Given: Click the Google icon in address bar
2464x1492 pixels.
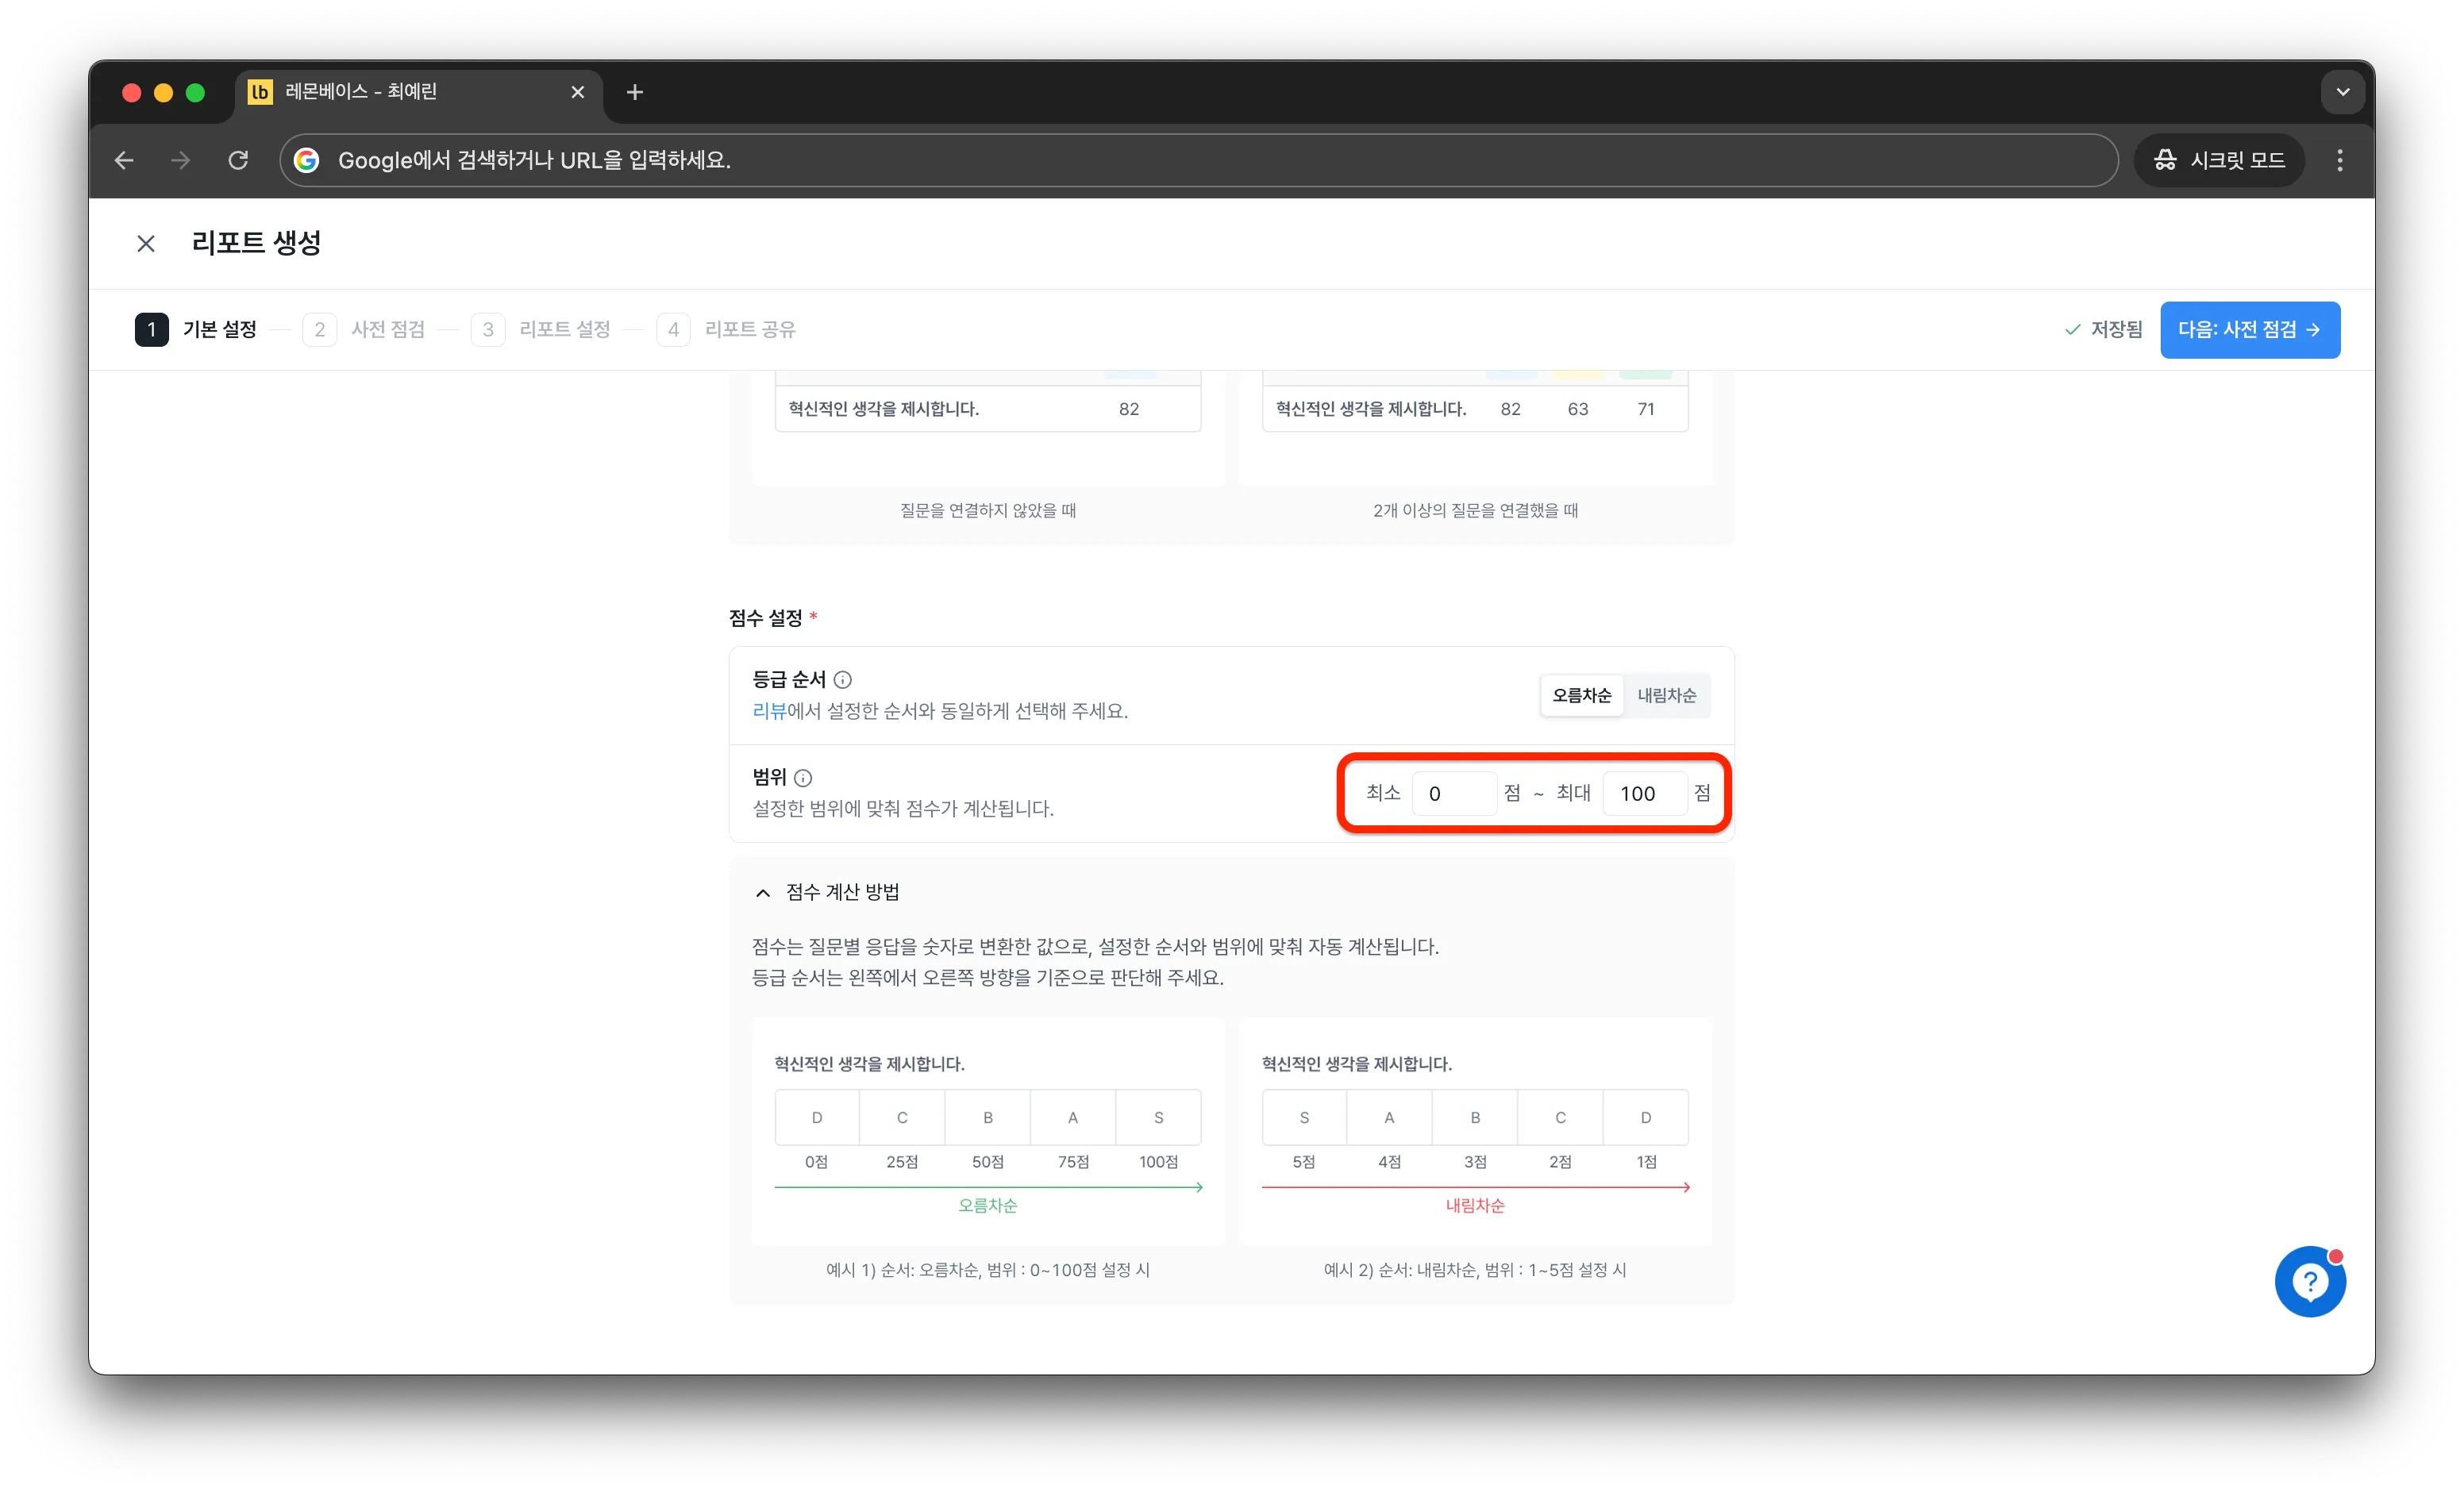Looking at the screenshot, I should [x=307, y=160].
